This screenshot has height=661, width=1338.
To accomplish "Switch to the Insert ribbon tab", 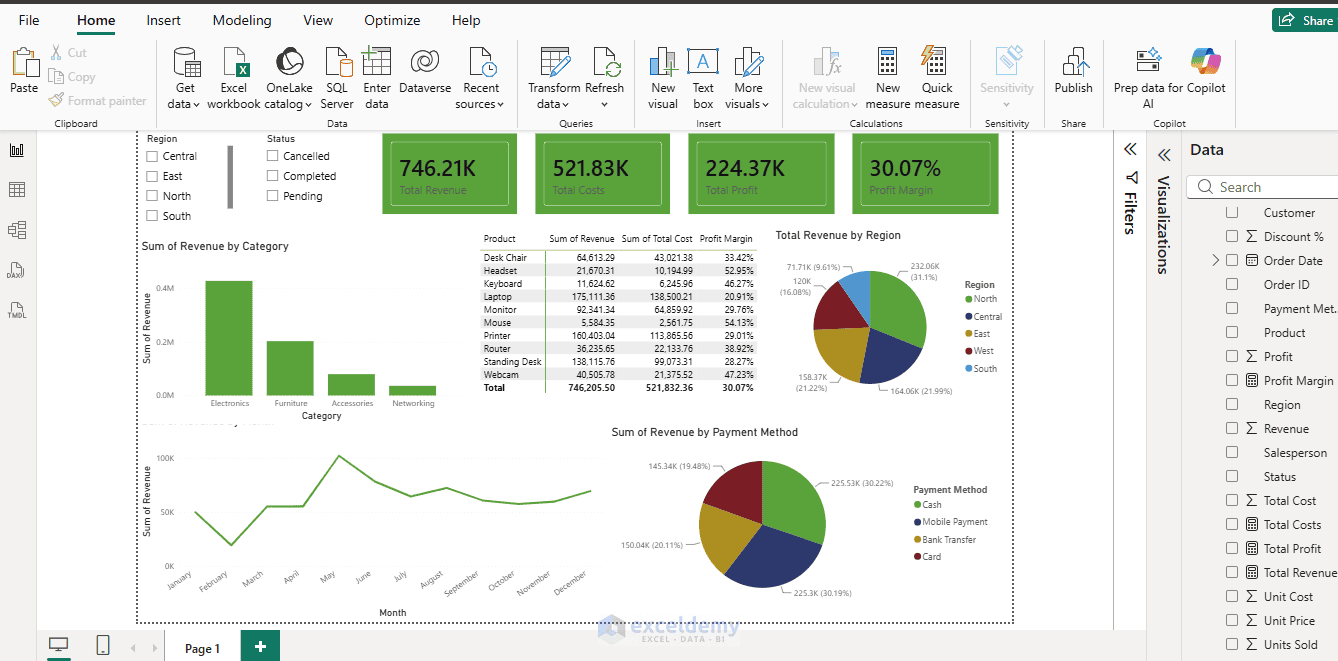I will 164,20.
